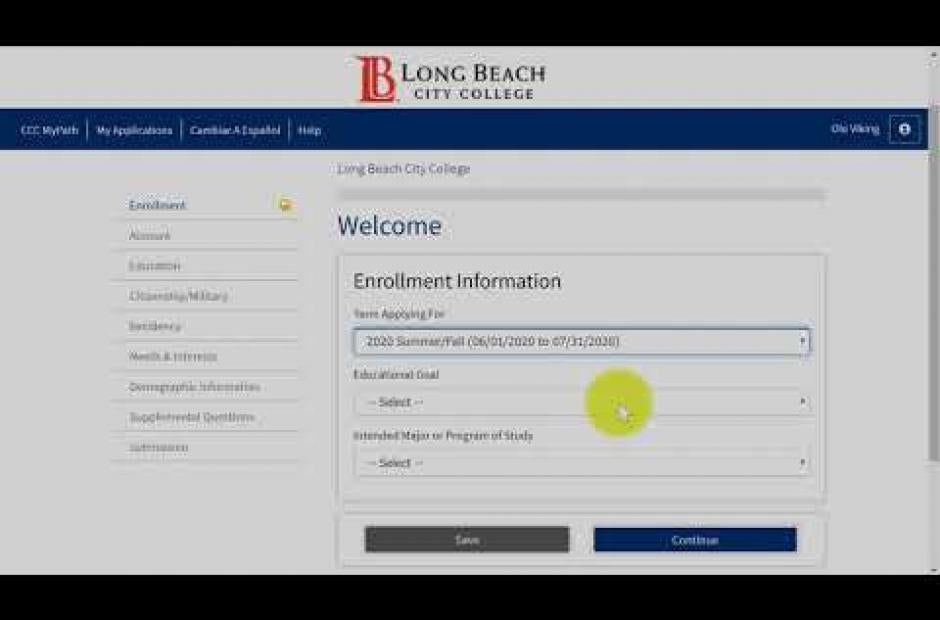Switch language via Cambiar A Español
The width and height of the screenshot is (940, 620).
pos(234,130)
